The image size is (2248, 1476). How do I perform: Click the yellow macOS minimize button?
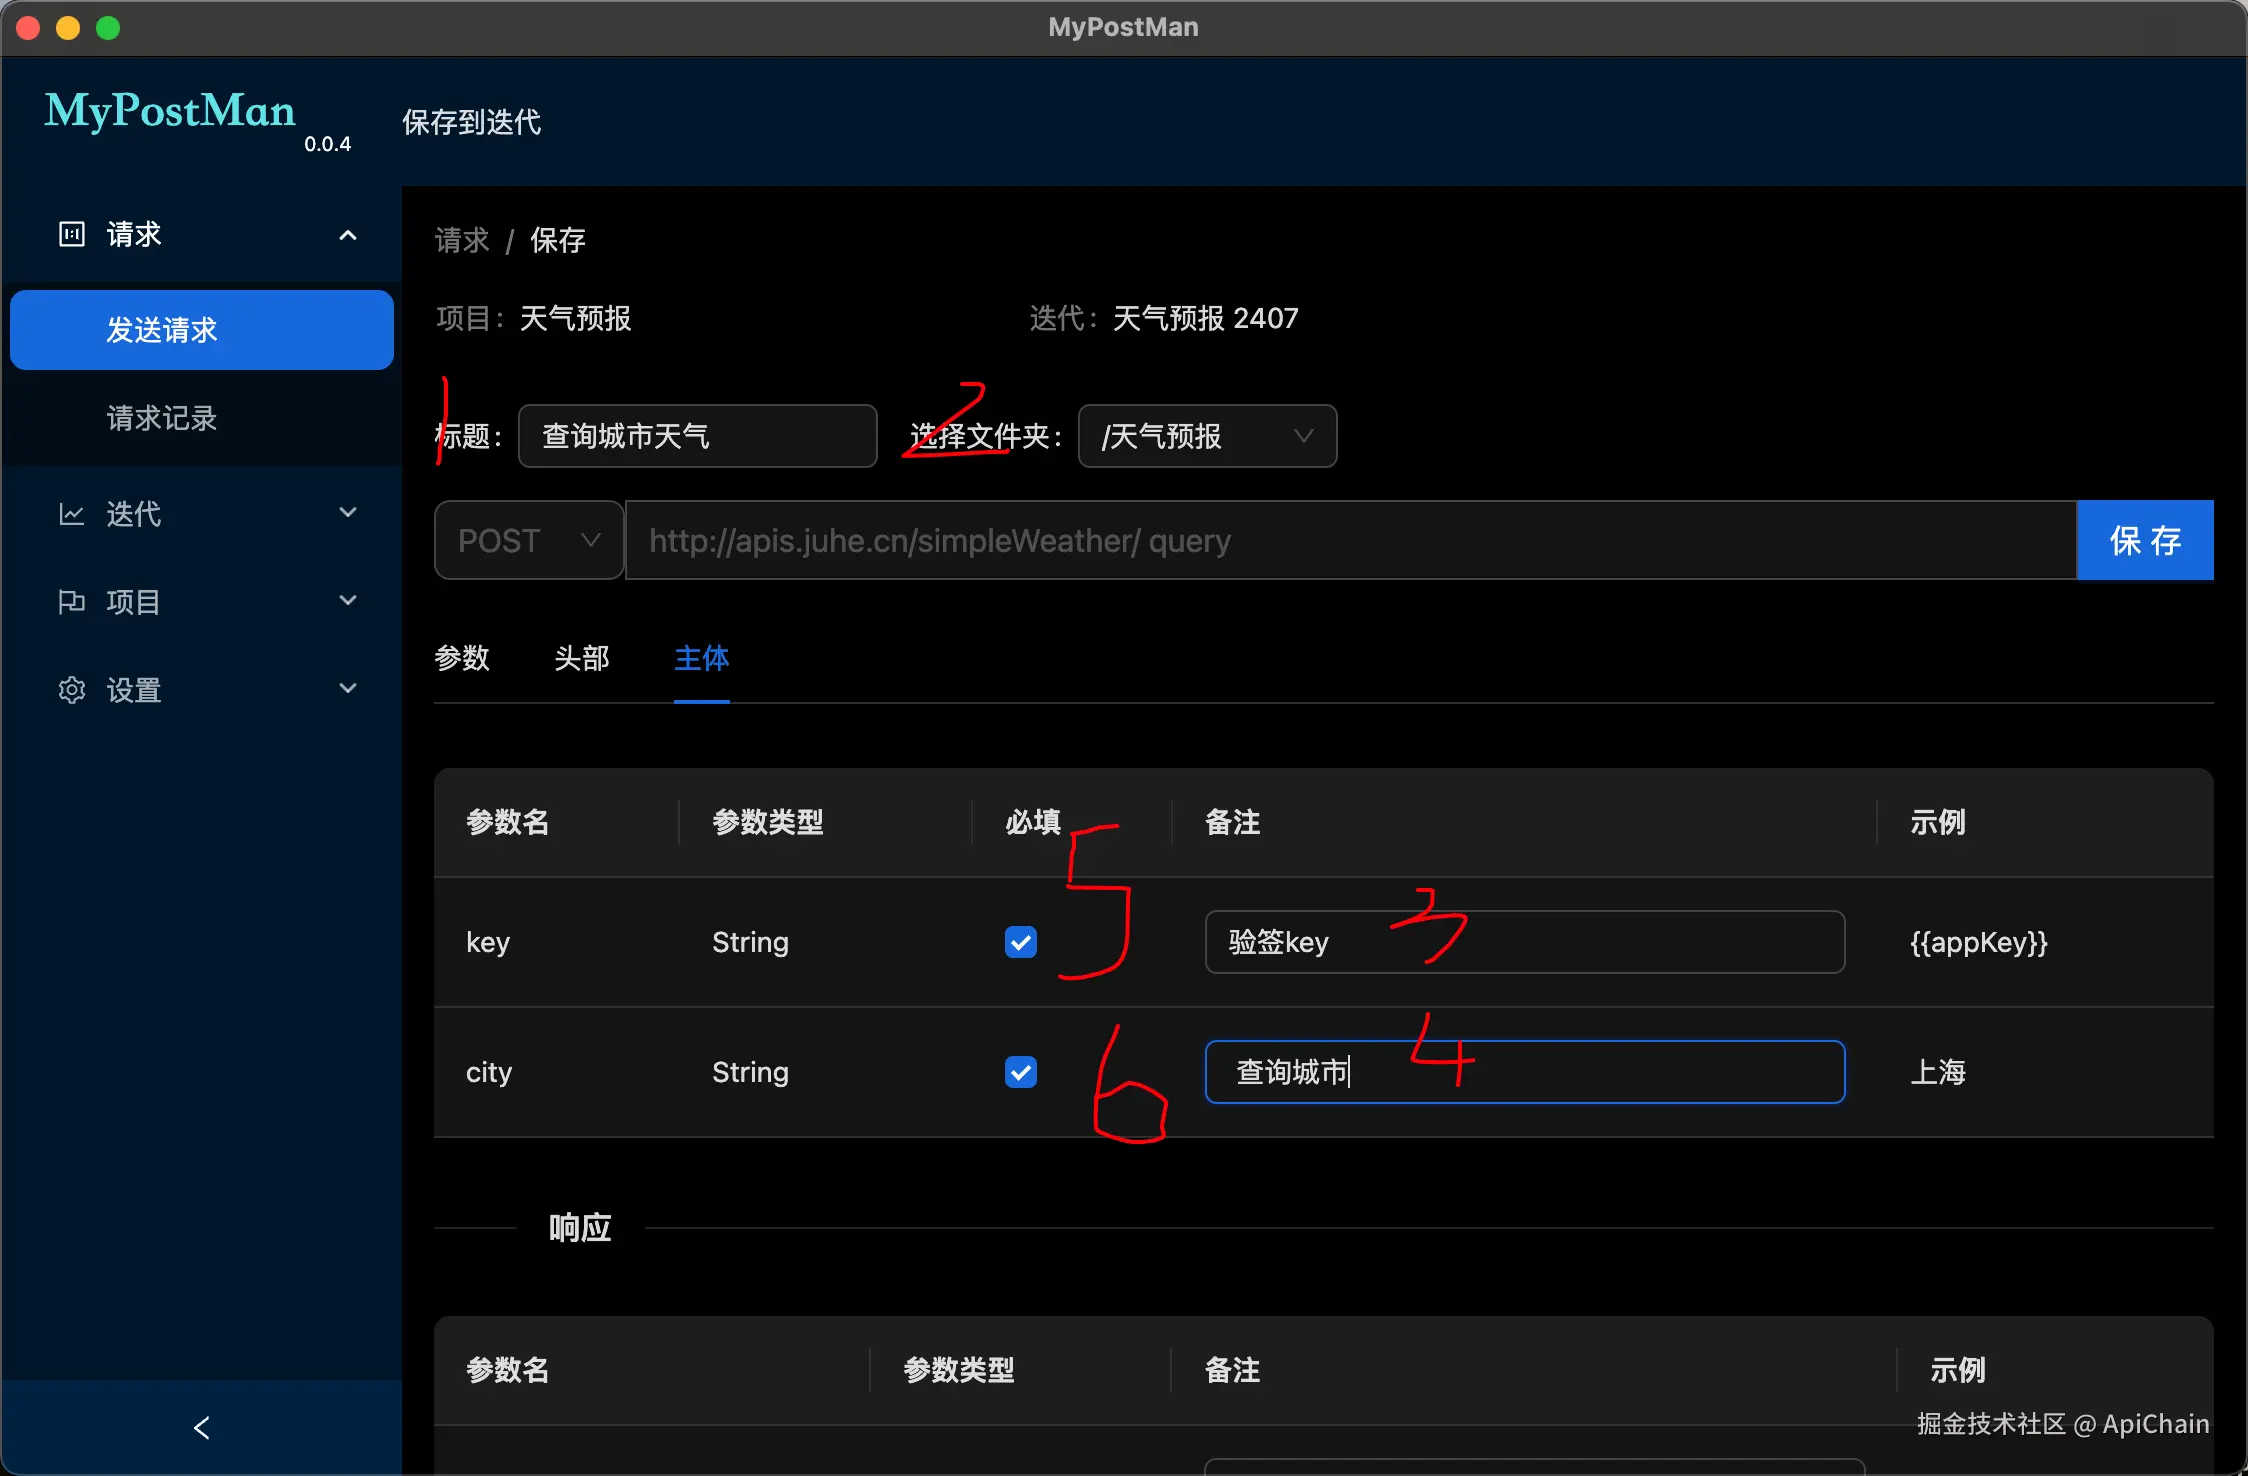click(68, 28)
